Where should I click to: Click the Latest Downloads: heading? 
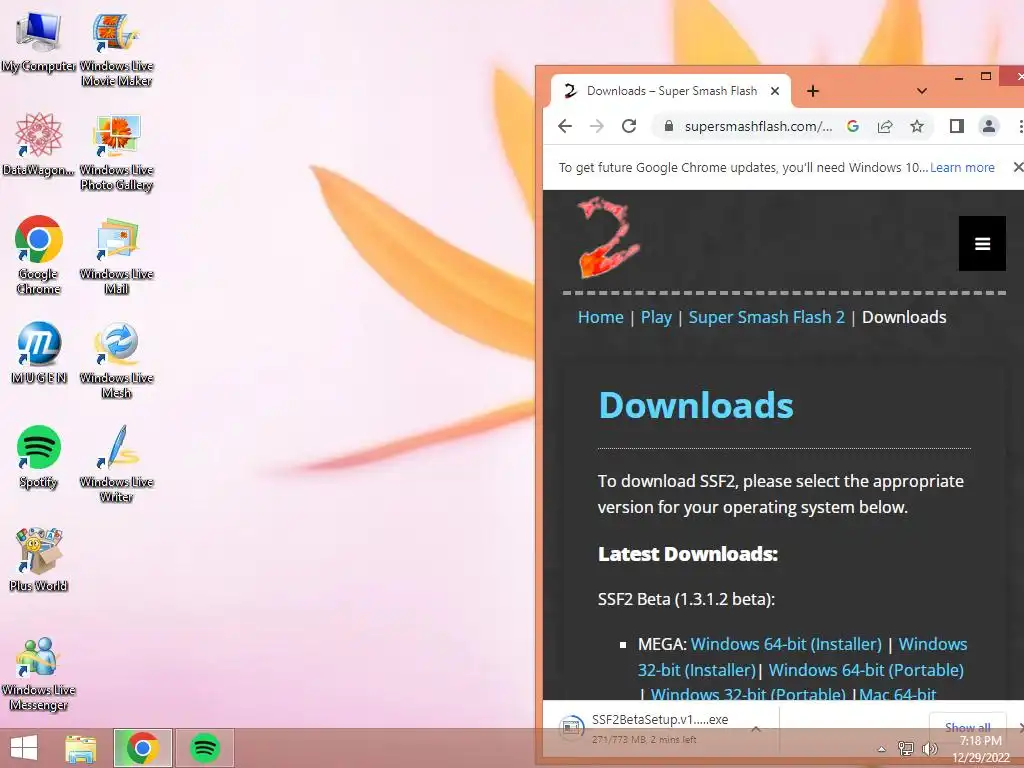coord(688,554)
